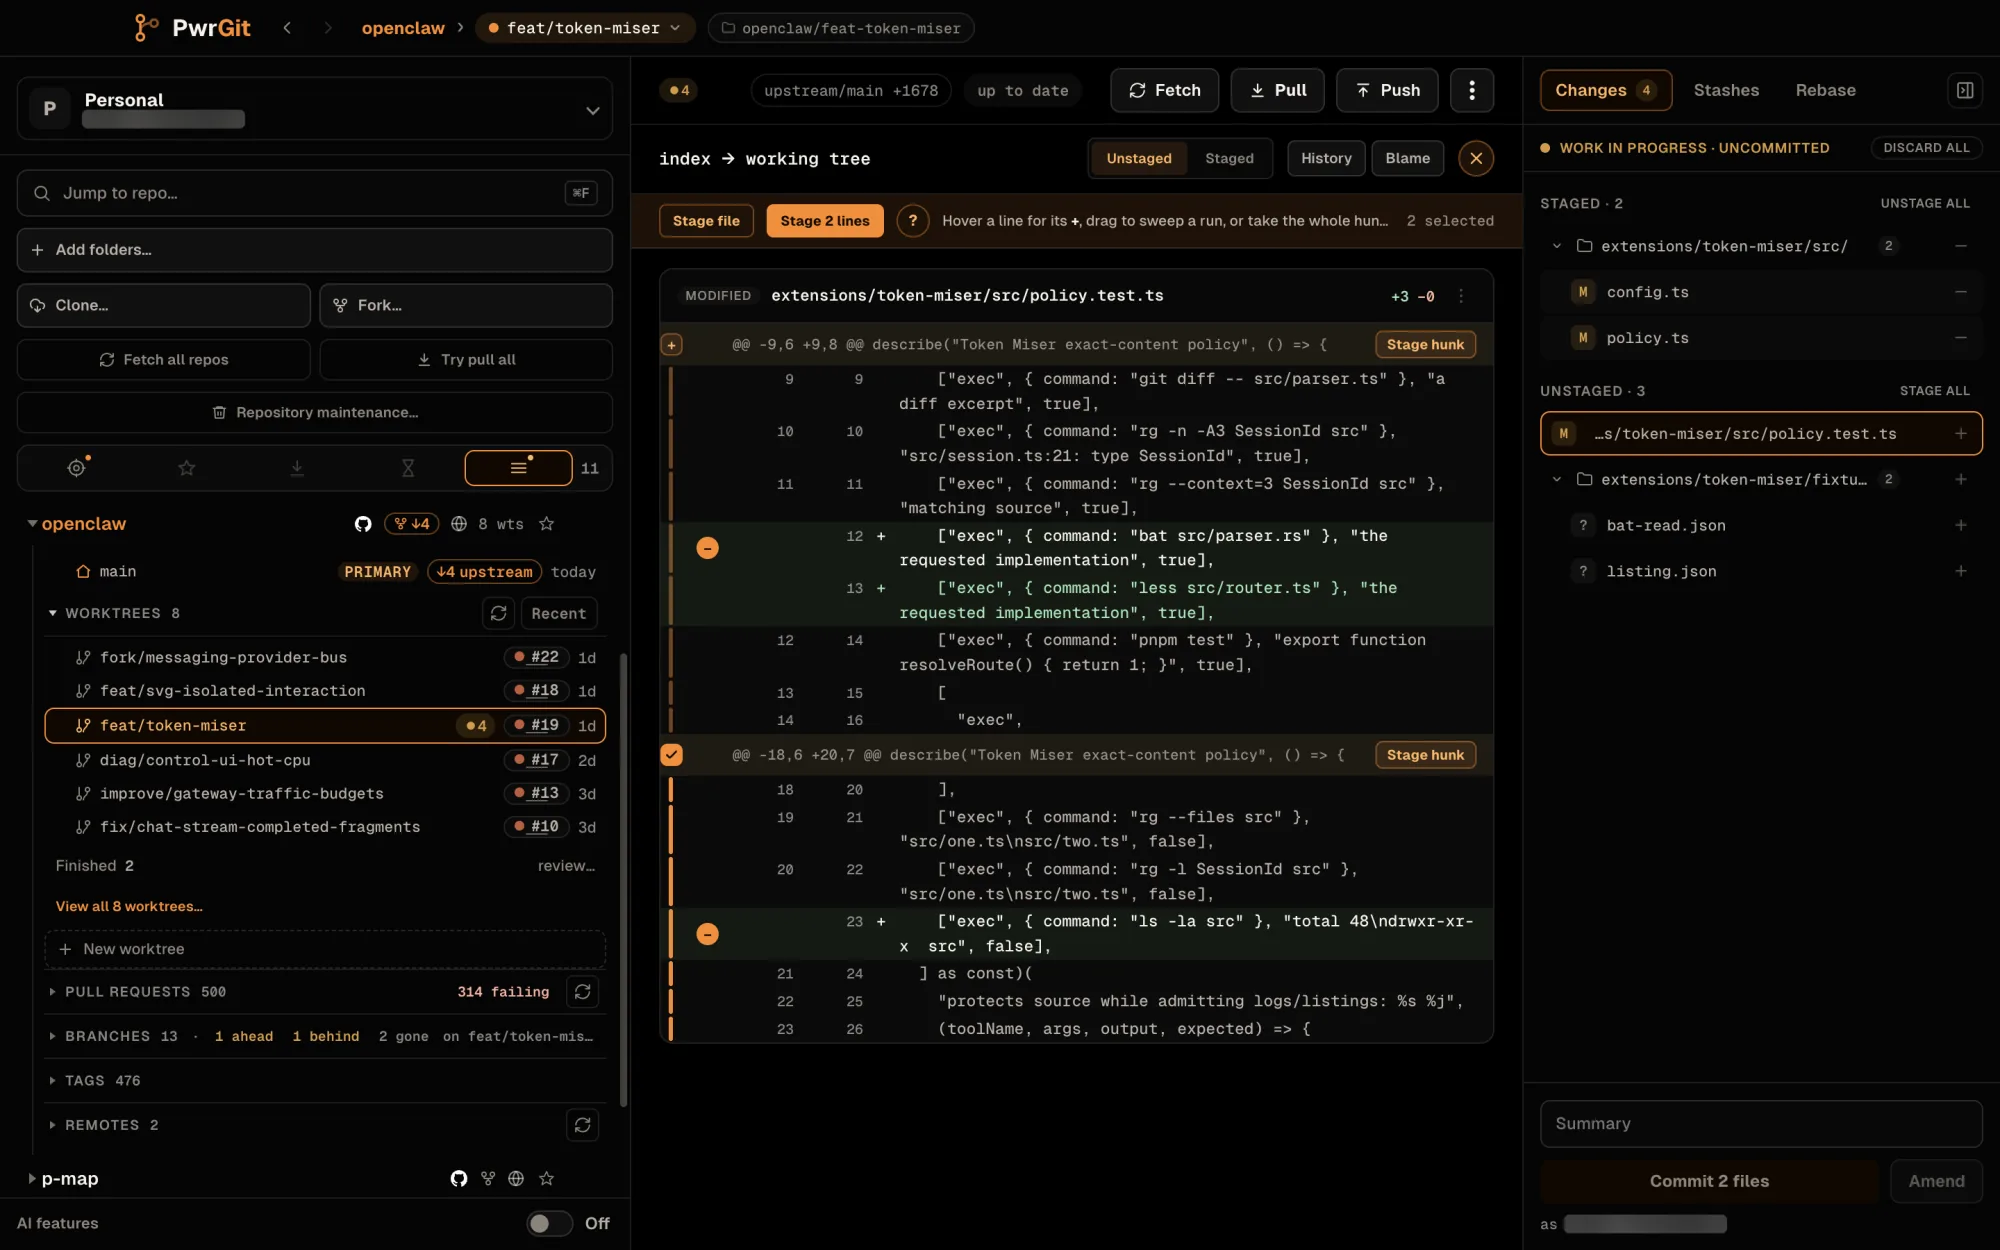The width and height of the screenshot is (2000, 1250).
Task: Expand the p-map repository
Action: [32, 1178]
